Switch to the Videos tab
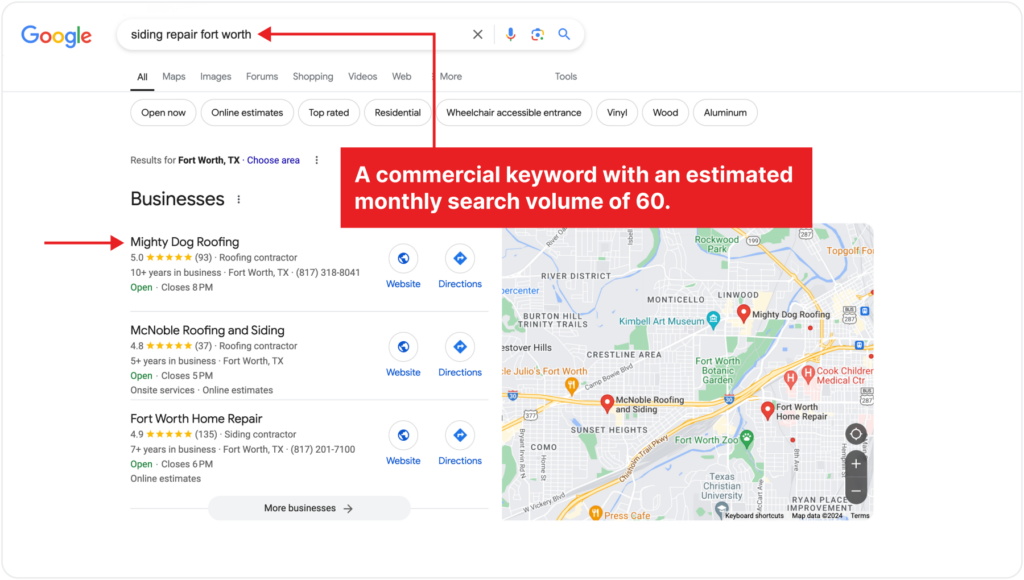The image size is (1024, 580). click(362, 76)
